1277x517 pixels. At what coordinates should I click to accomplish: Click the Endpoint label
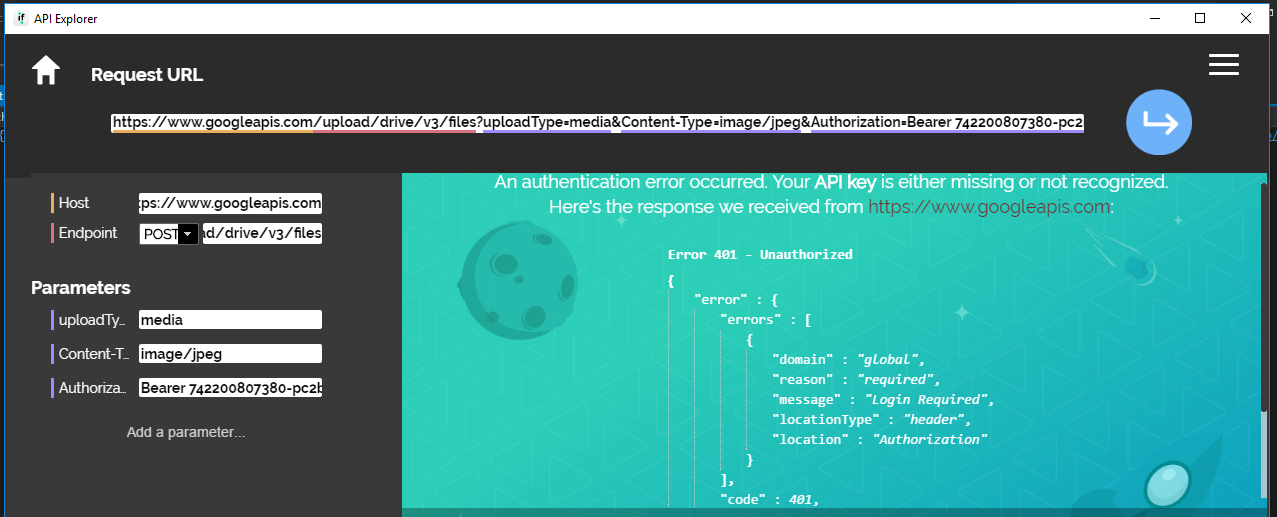pyautogui.click(x=89, y=233)
